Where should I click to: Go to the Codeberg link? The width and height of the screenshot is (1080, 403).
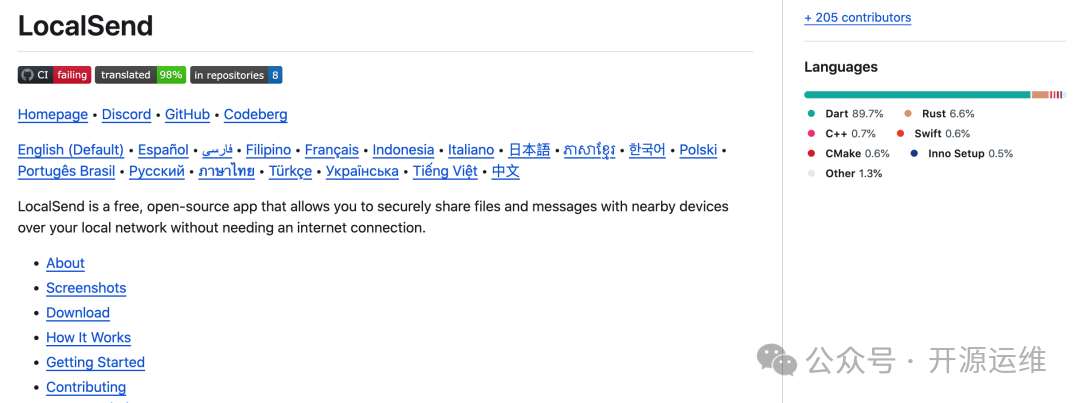(x=256, y=114)
